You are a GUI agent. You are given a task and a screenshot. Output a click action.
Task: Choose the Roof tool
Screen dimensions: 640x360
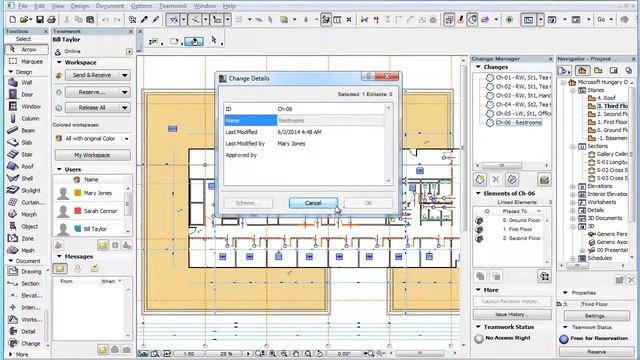pyautogui.click(x=26, y=167)
